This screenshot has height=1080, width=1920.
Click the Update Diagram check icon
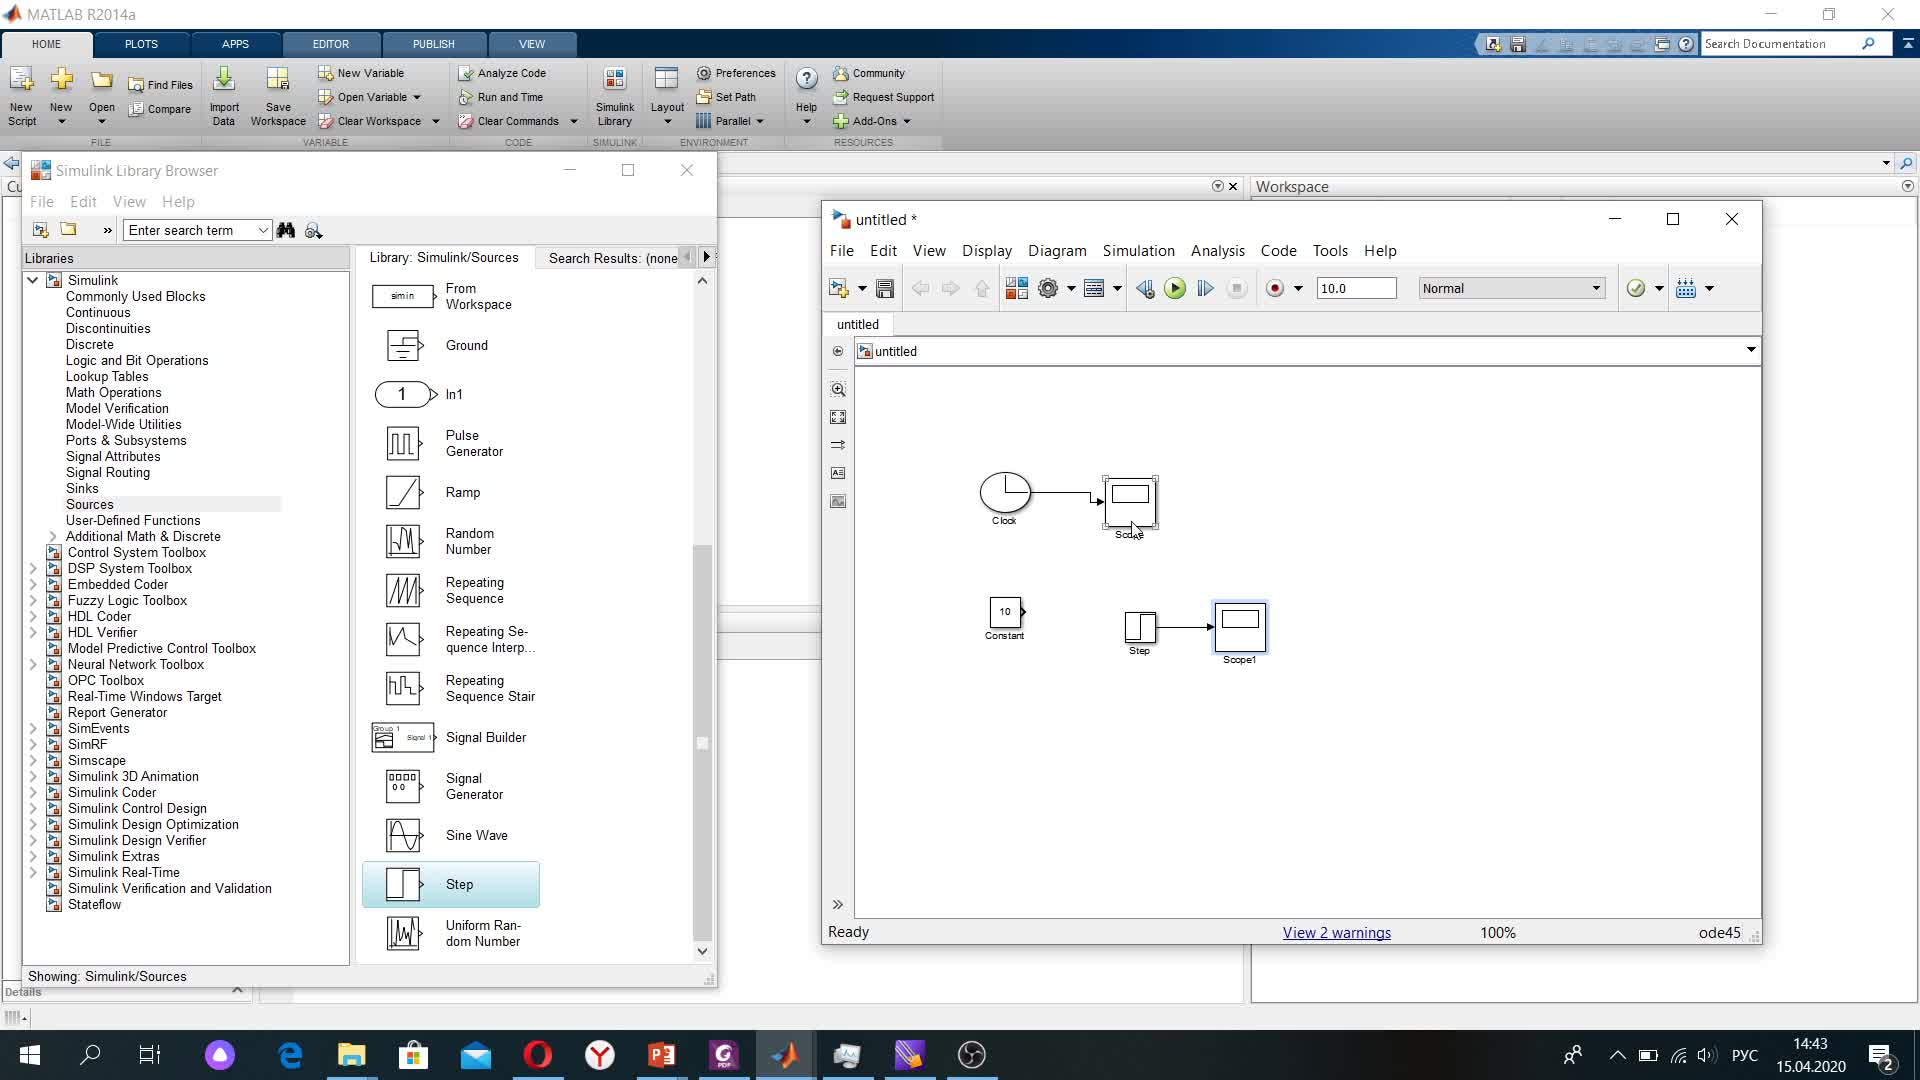coord(1636,288)
